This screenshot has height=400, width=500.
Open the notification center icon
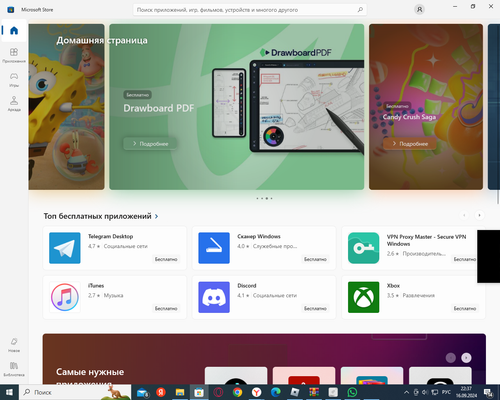pyautogui.click(x=488, y=393)
